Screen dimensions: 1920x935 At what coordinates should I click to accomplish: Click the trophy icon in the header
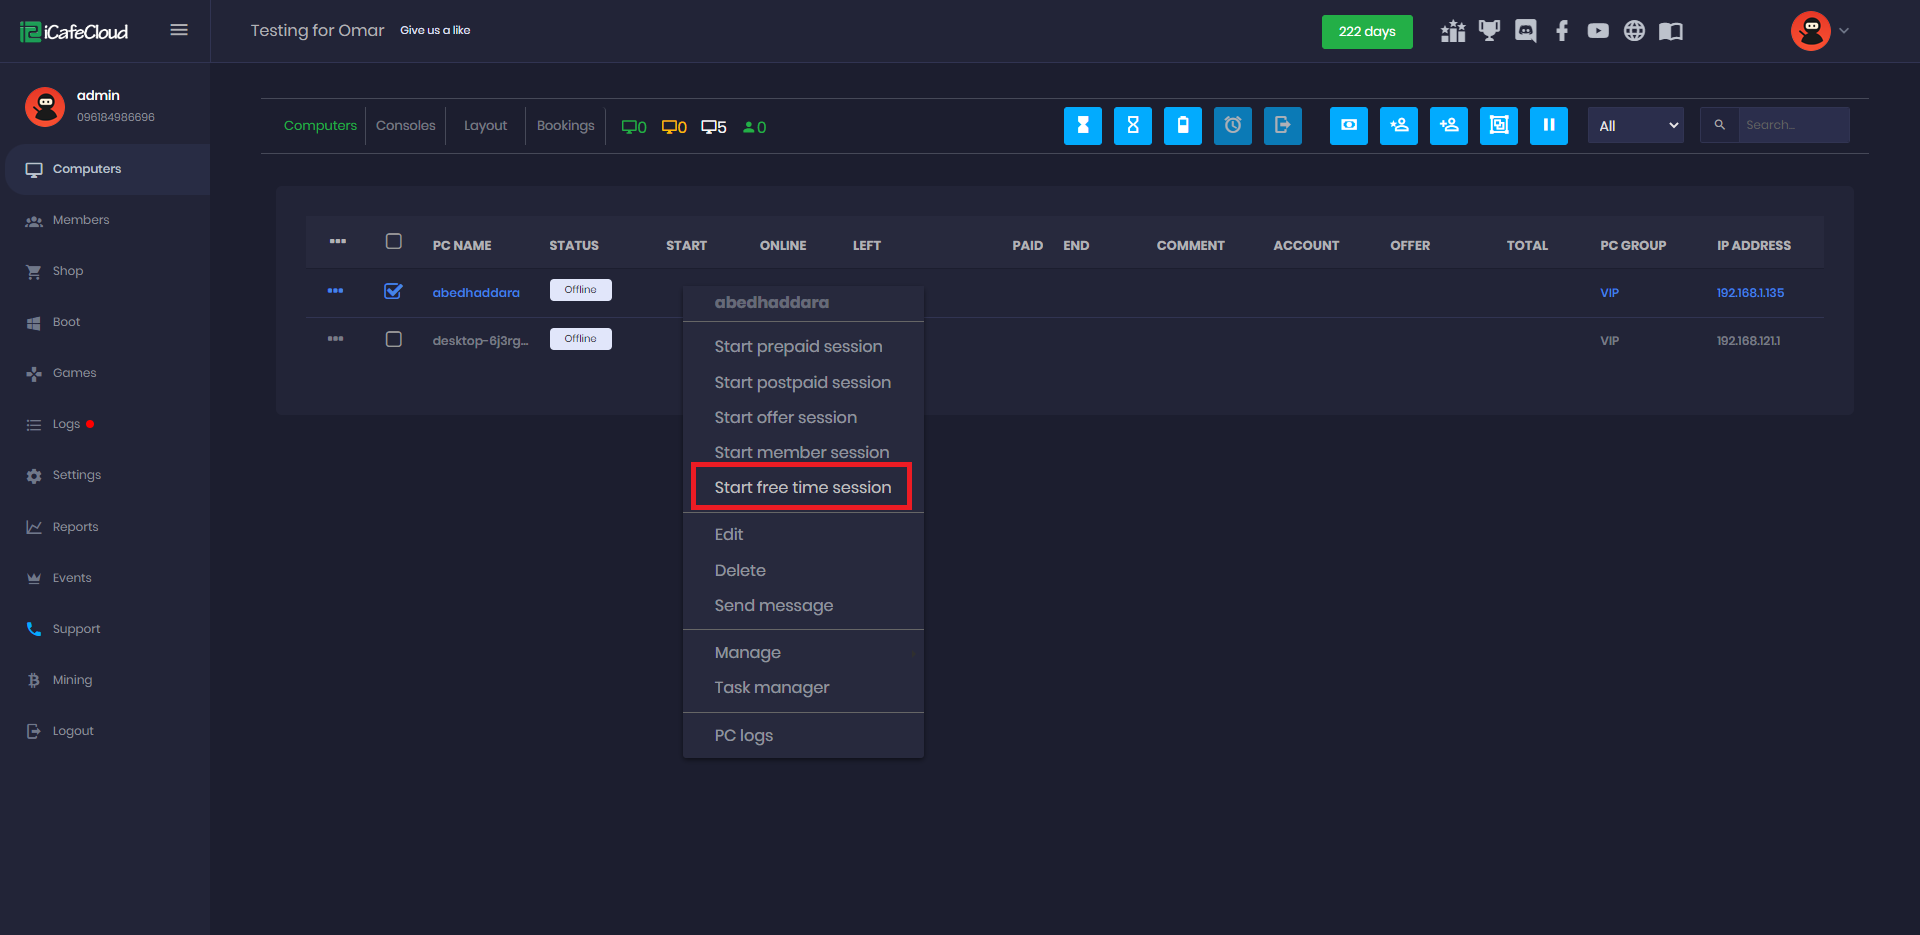click(1489, 31)
